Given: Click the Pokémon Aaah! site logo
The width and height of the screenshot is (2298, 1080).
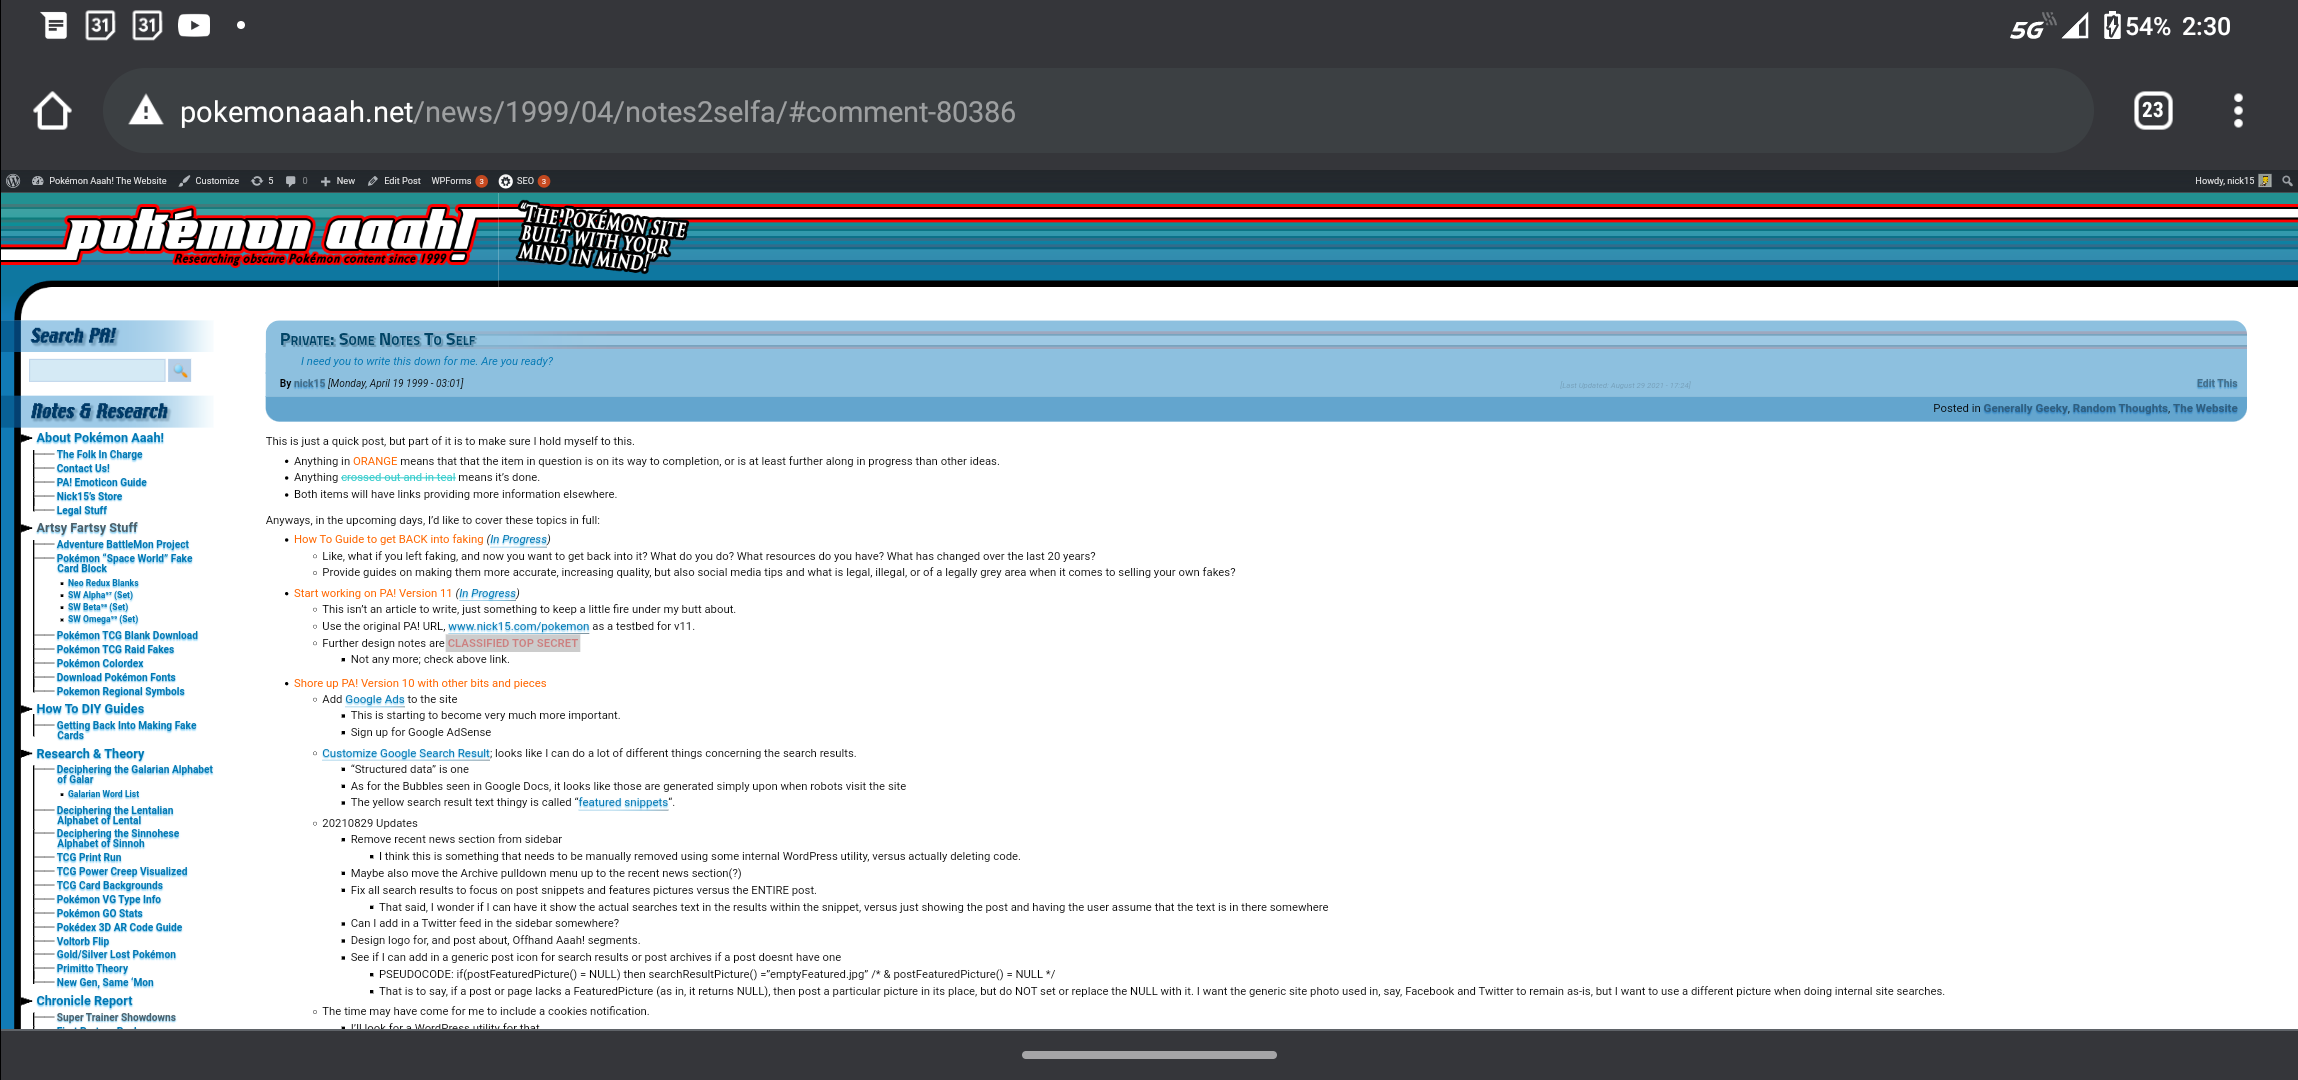Looking at the screenshot, I should pyautogui.click(x=268, y=236).
